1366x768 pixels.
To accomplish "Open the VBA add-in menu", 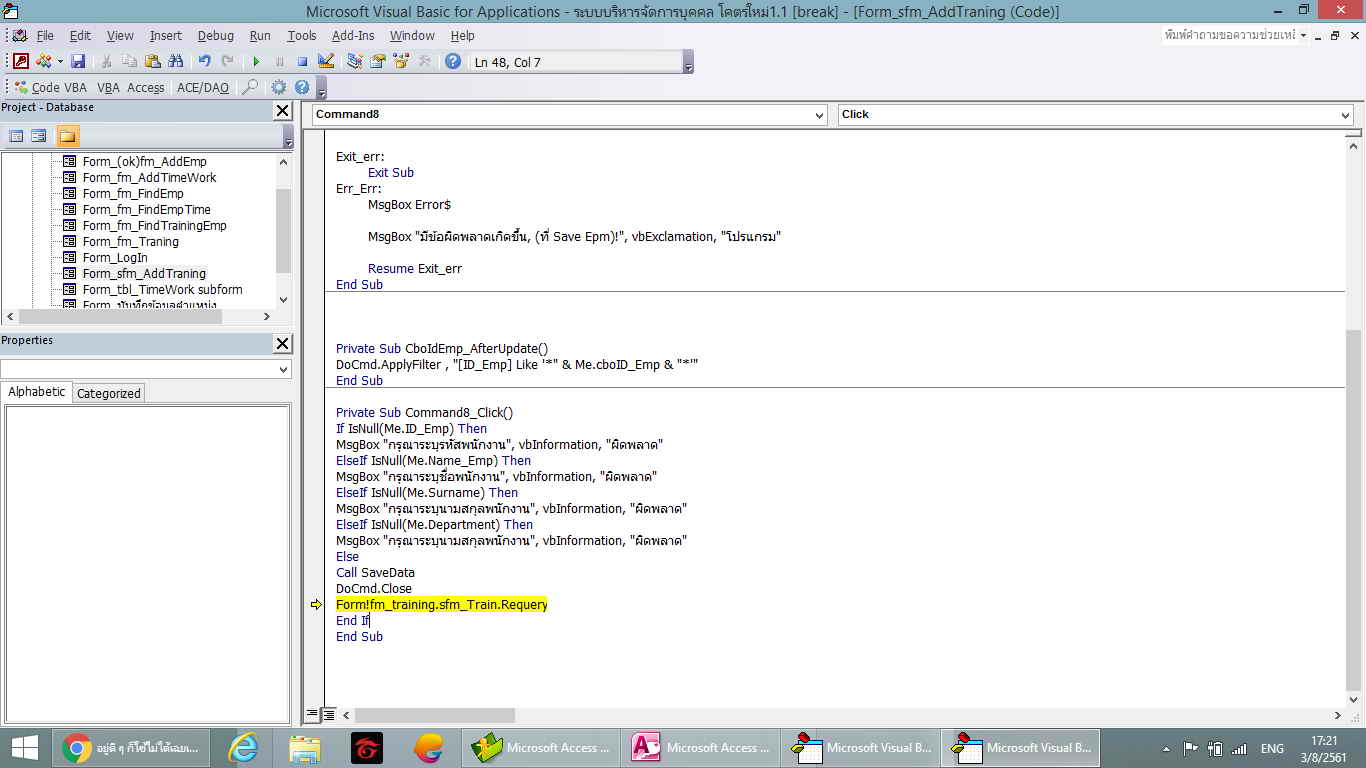I will (x=108, y=88).
